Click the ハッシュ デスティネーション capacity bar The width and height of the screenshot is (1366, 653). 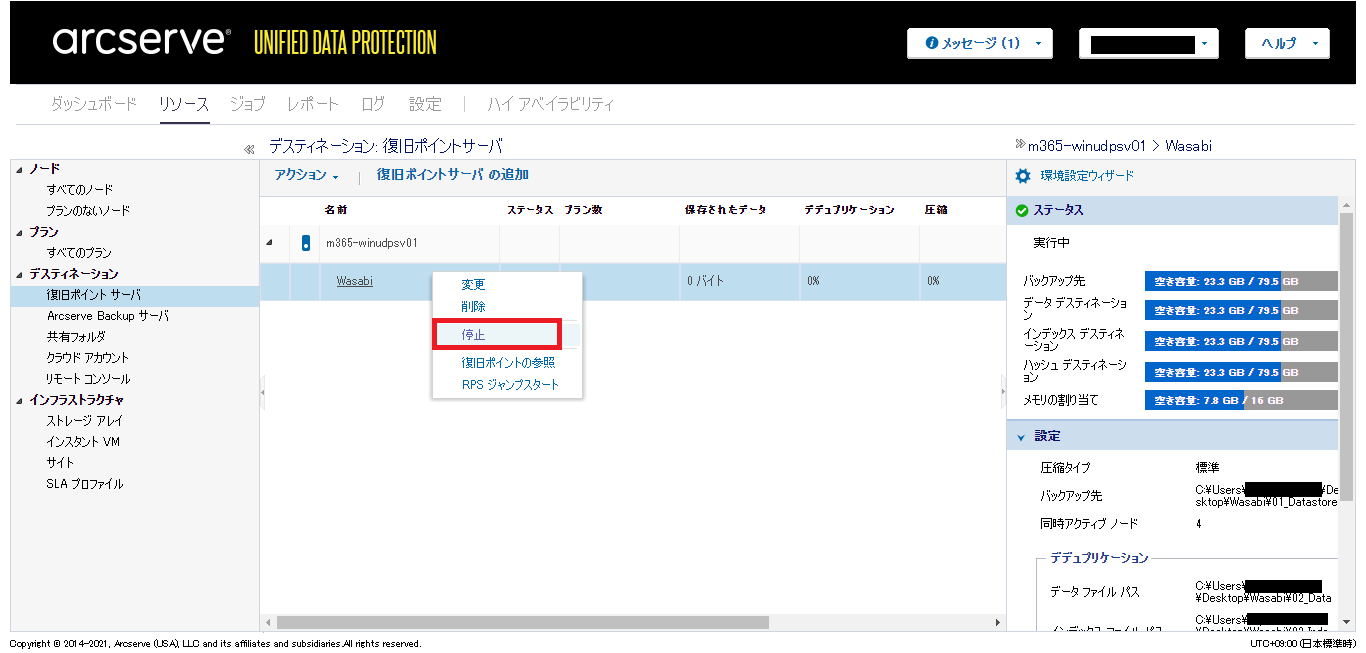coord(1241,371)
